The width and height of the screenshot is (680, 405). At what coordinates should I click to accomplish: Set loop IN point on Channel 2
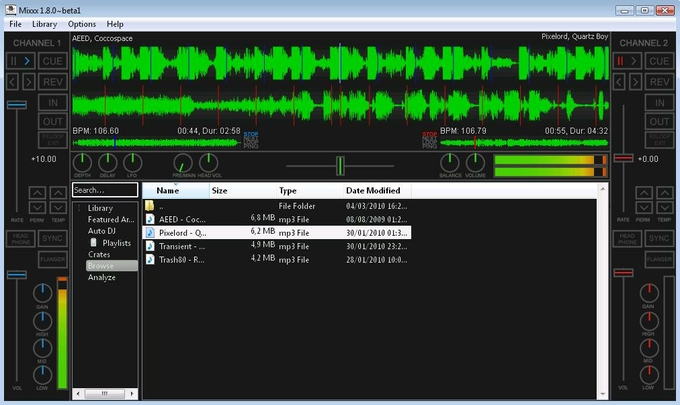(659, 103)
